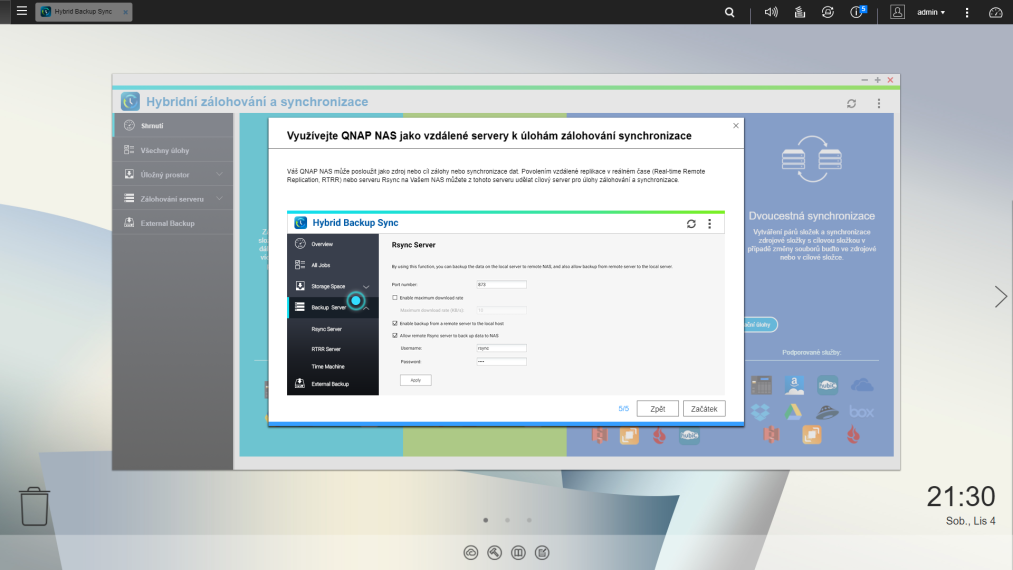Viewport: 1013px width, 570px height.
Task: Open the desktop trash bin
Action: pyautogui.click(x=34, y=506)
